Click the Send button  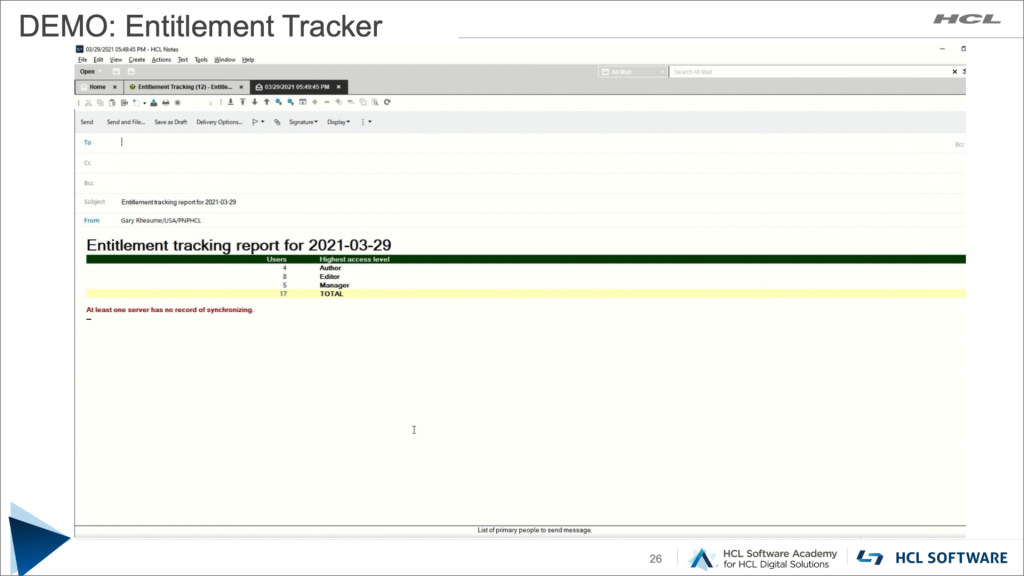pos(87,122)
